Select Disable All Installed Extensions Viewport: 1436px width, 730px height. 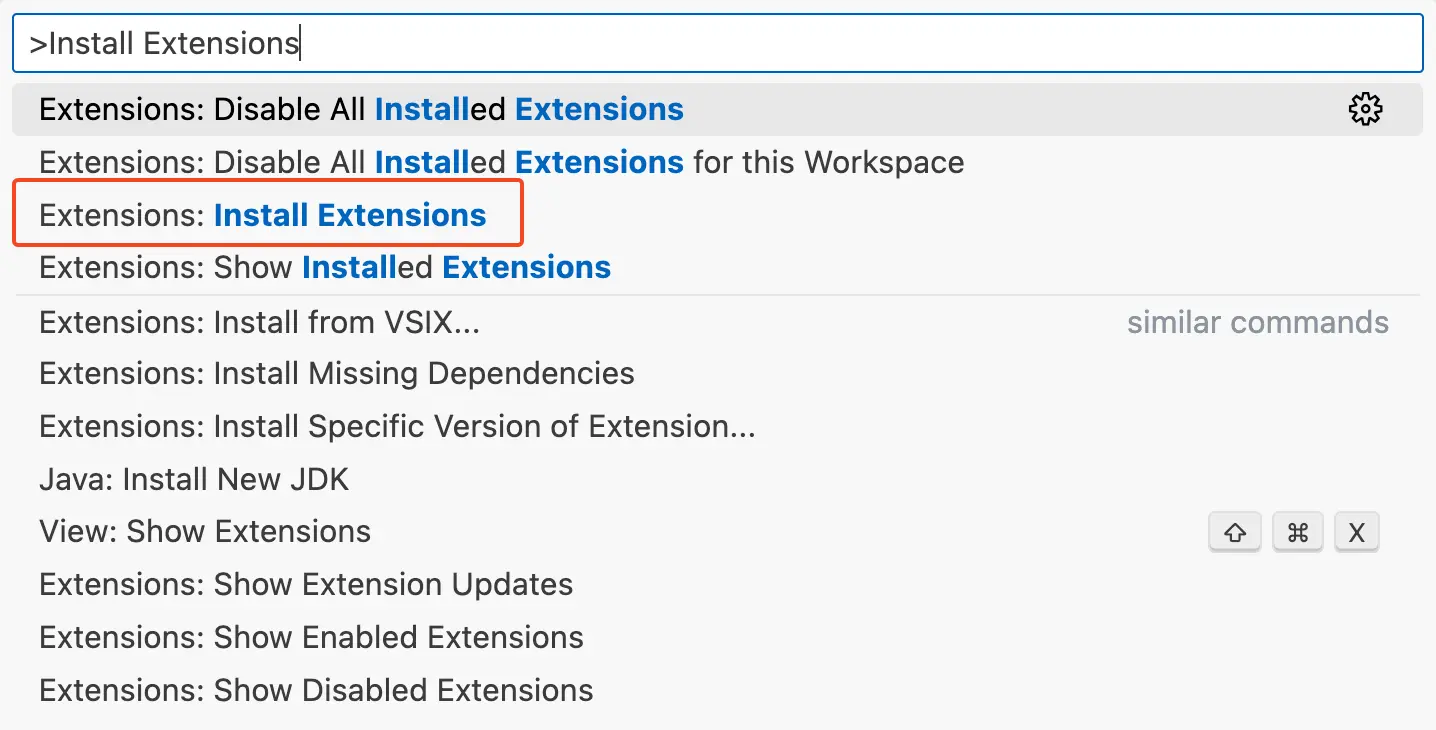pos(361,109)
